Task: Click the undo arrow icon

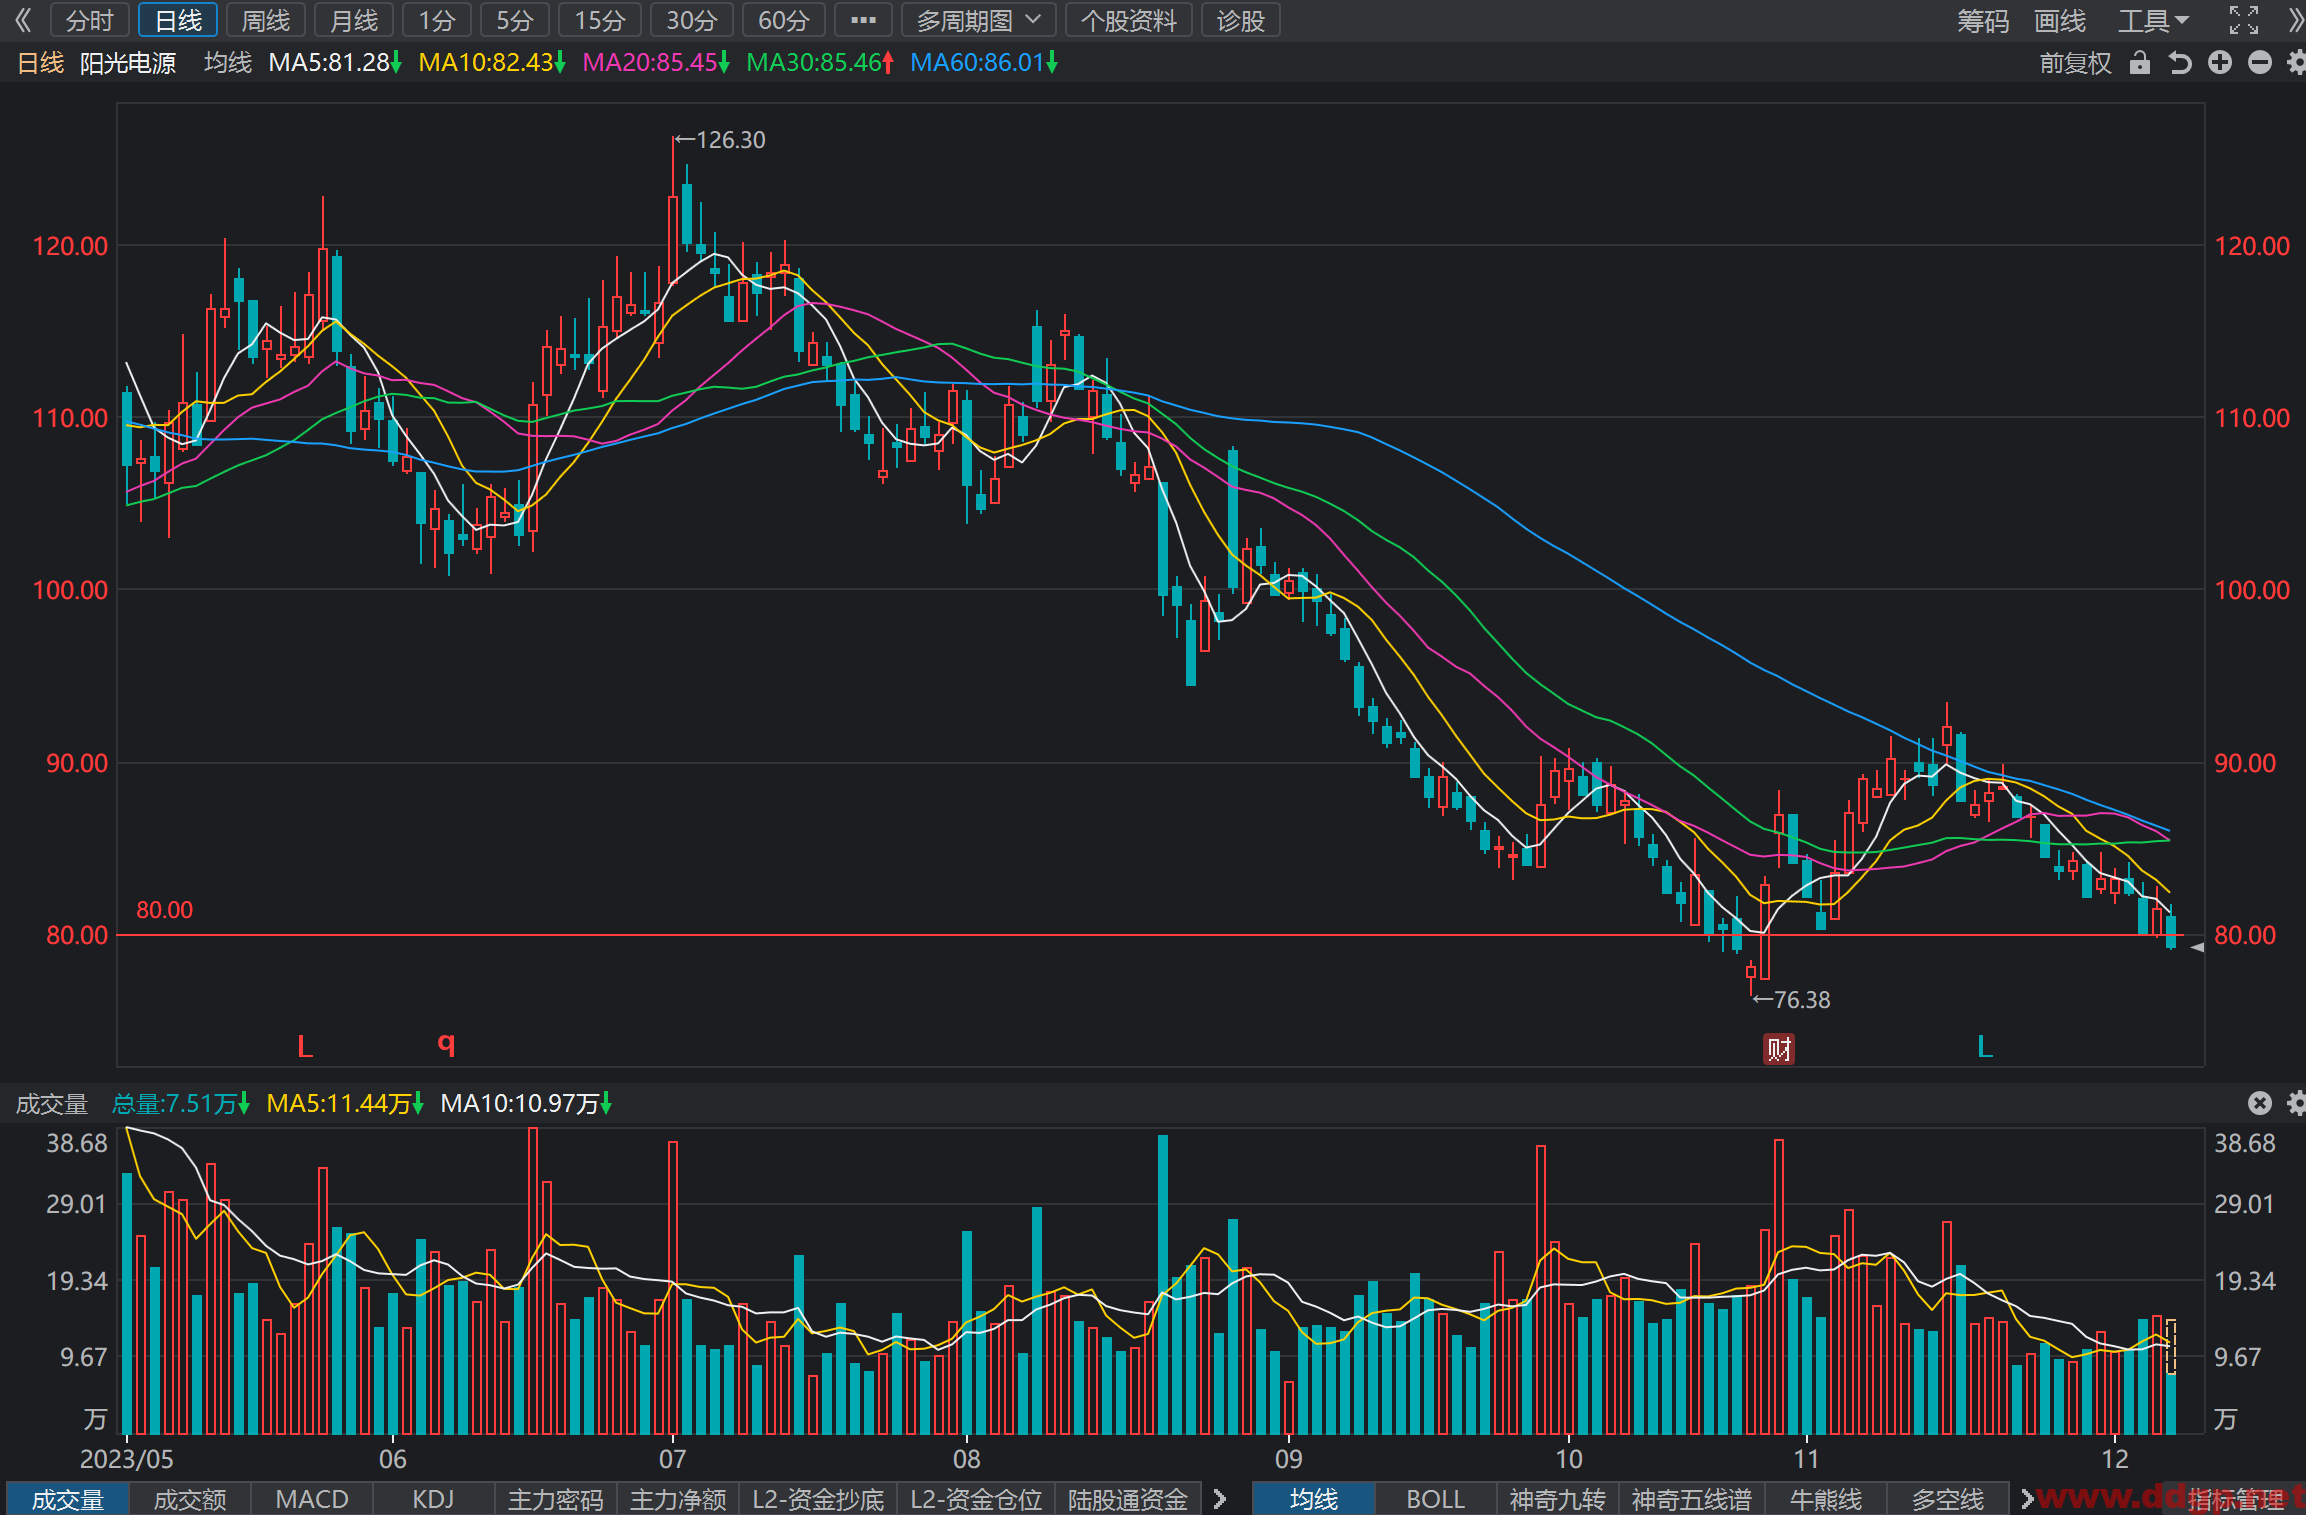Action: pyautogui.click(x=2180, y=63)
